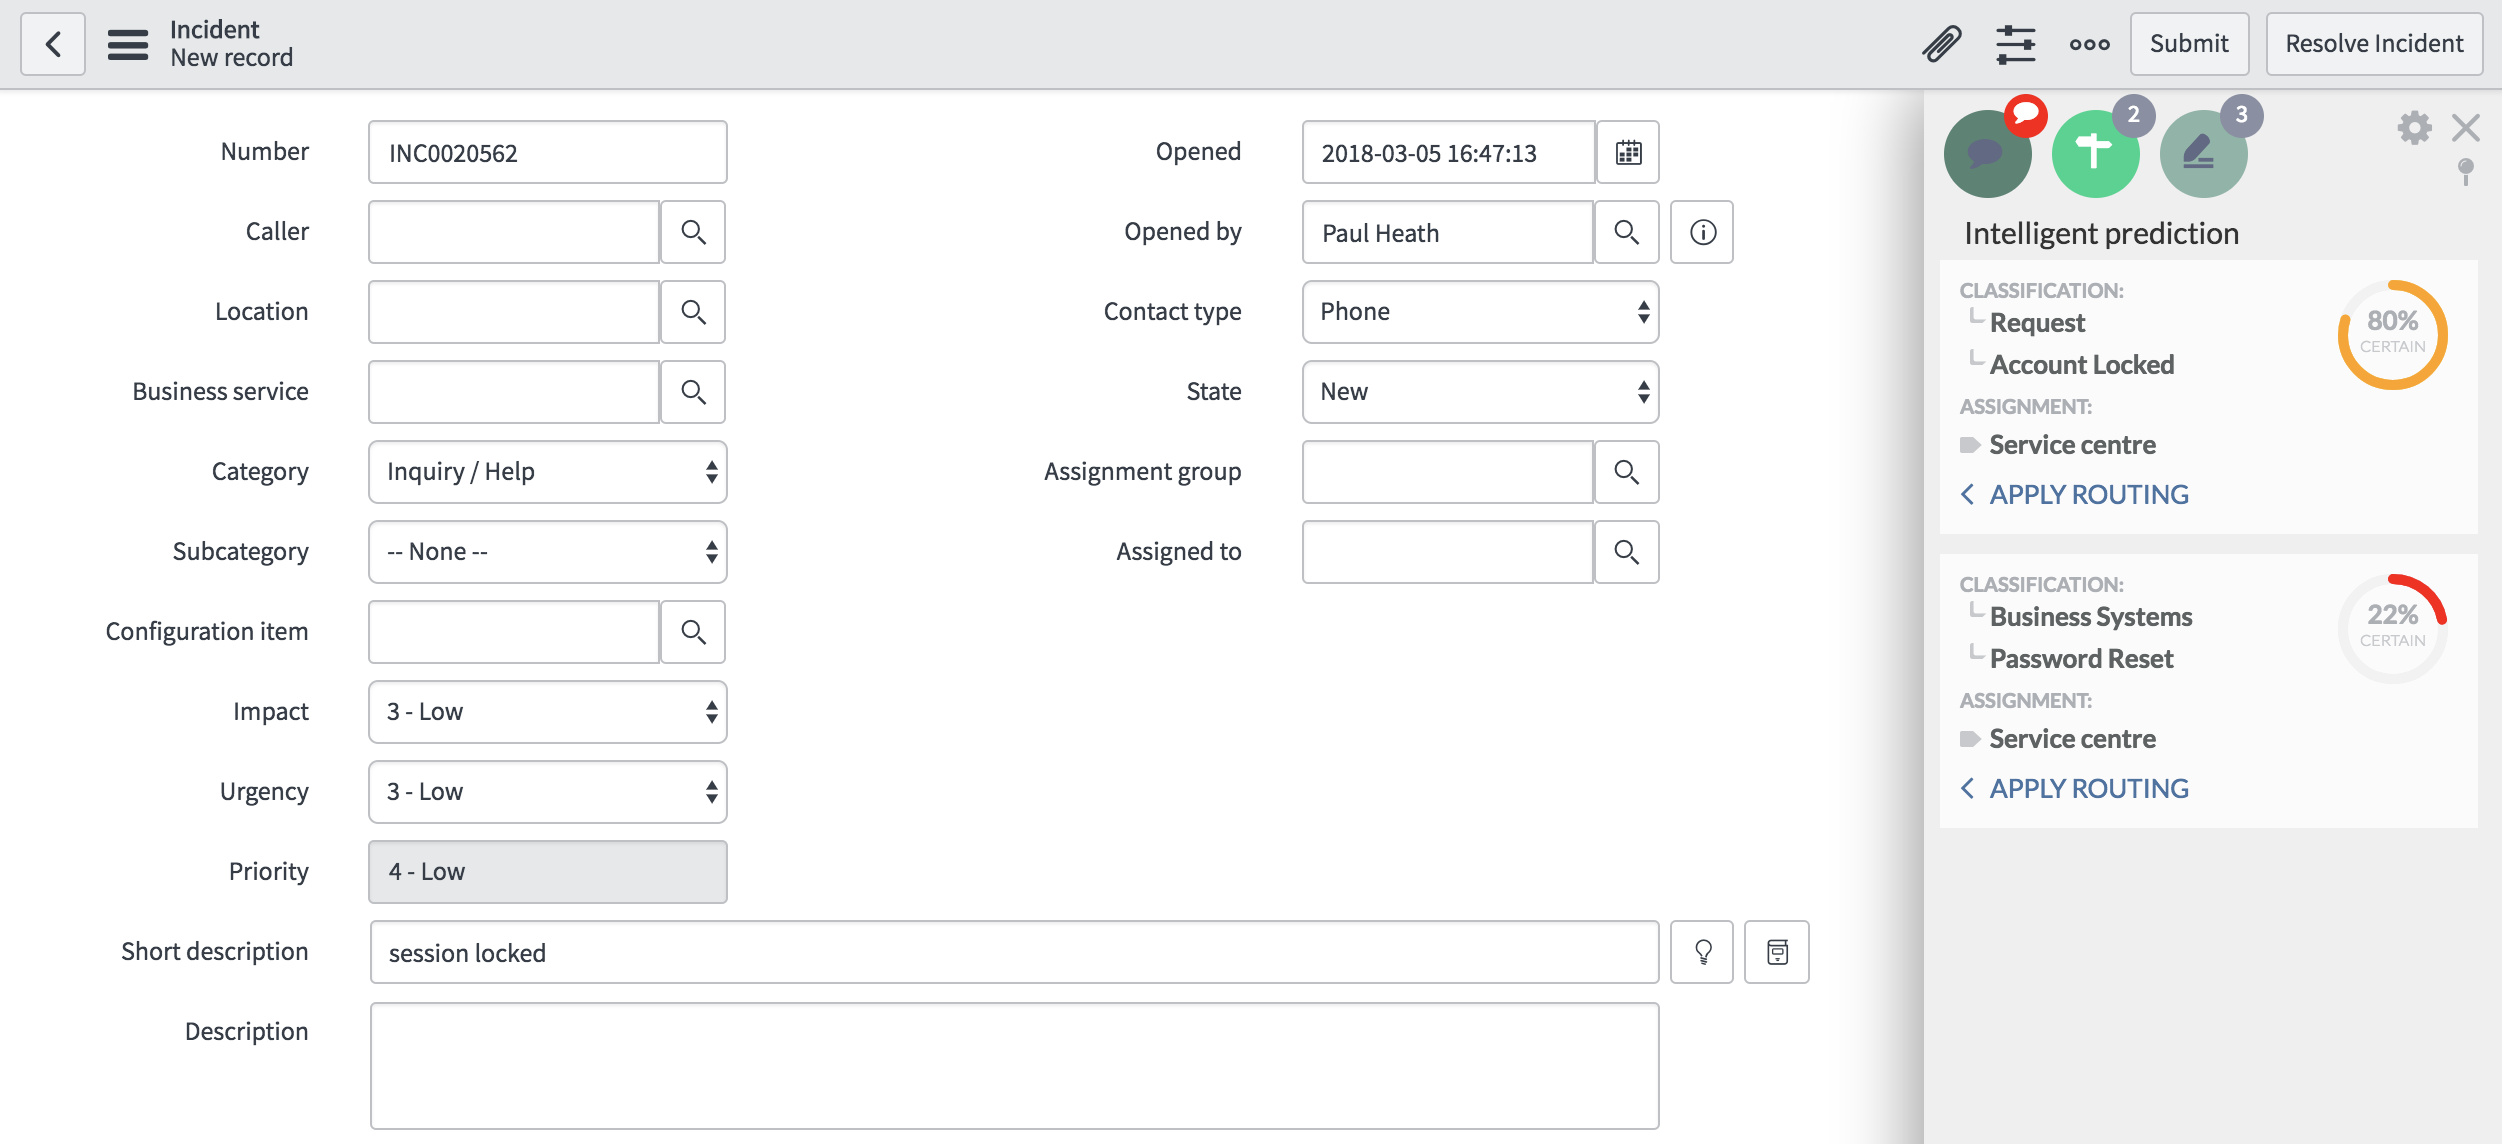Open the Caller lookup search icon

[x=693, y=233]
